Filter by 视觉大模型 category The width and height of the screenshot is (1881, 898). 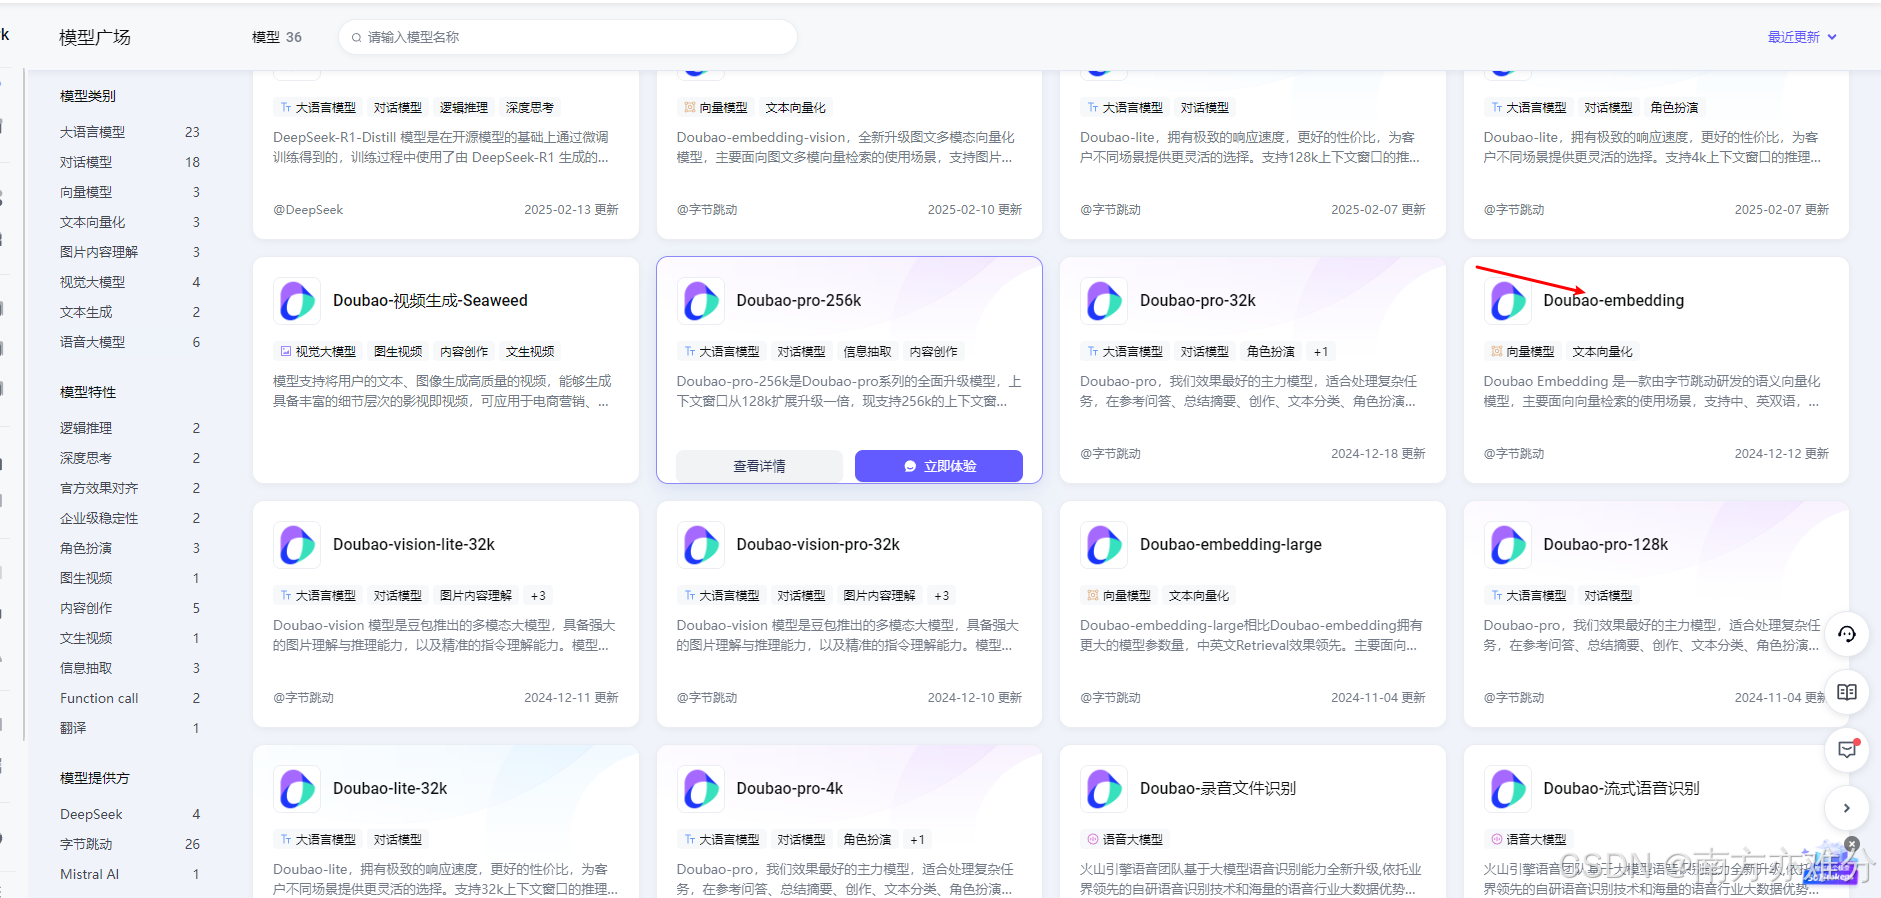pos(130,282)
